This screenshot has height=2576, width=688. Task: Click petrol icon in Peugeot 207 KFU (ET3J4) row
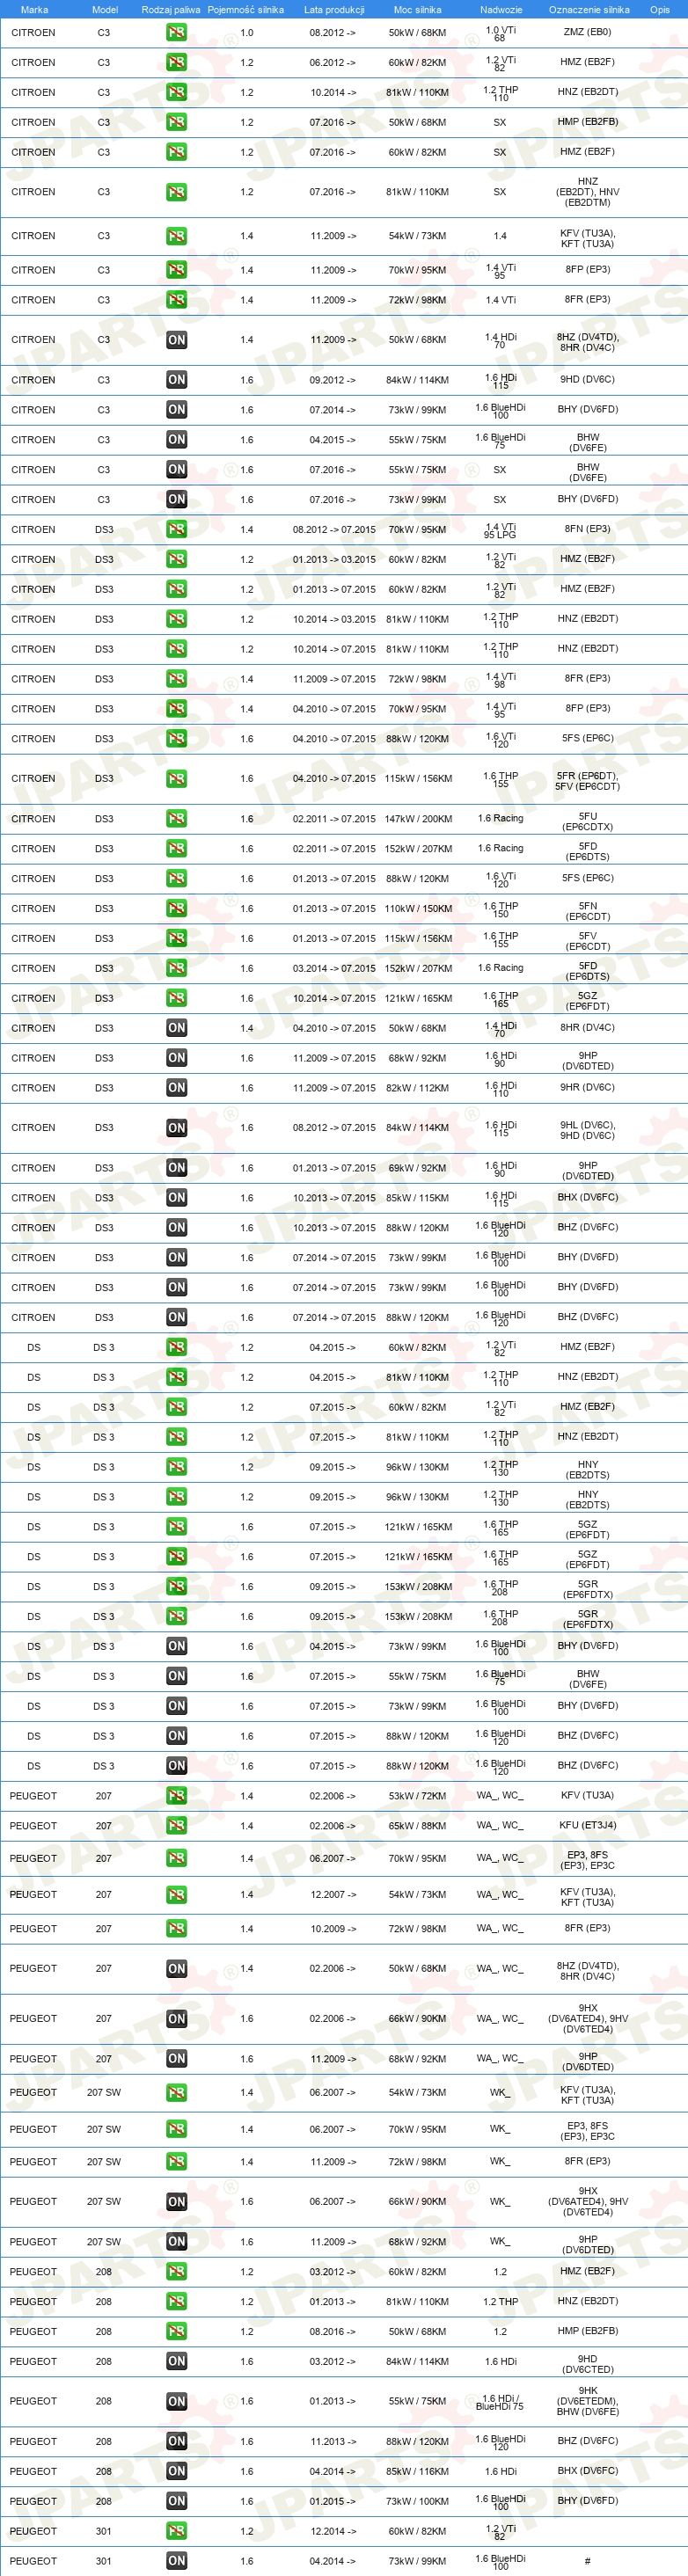coord(176,1826)
